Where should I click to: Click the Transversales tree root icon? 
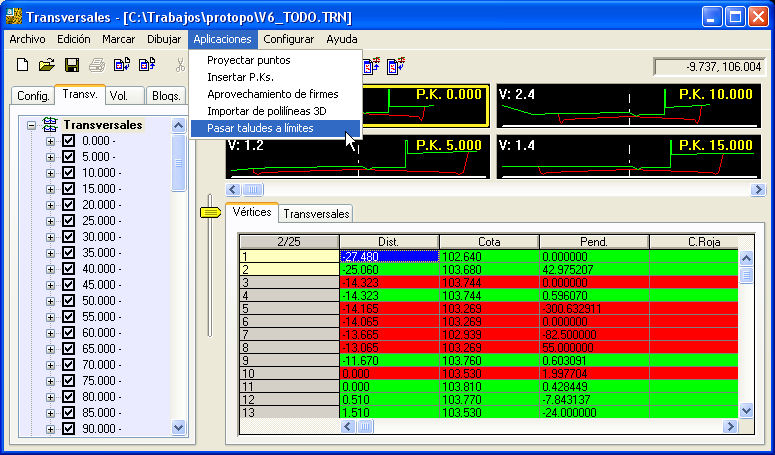point(50,125)
